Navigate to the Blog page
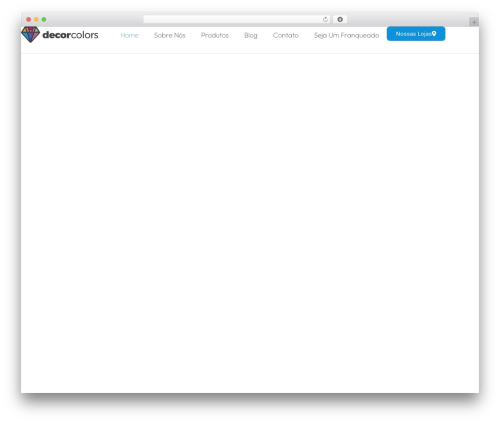Viewport: 500px width, 423px height. pyautogui.click(x=251, y=35)
